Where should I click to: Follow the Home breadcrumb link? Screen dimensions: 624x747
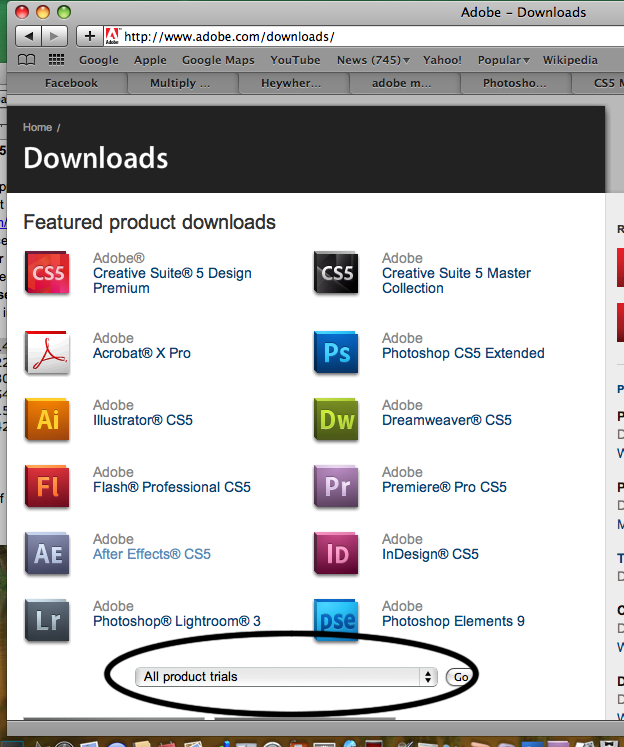[x=37, y=127]
